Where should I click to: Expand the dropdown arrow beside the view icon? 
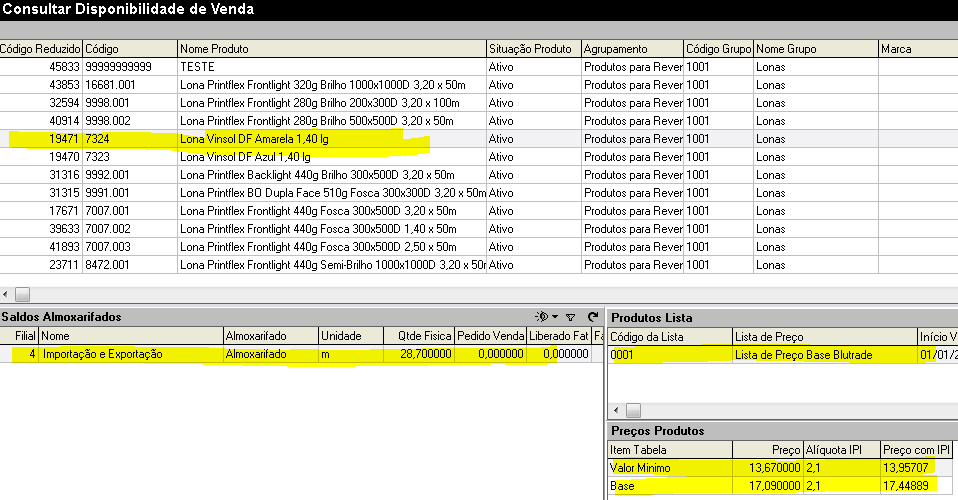(x=555, y=317)
